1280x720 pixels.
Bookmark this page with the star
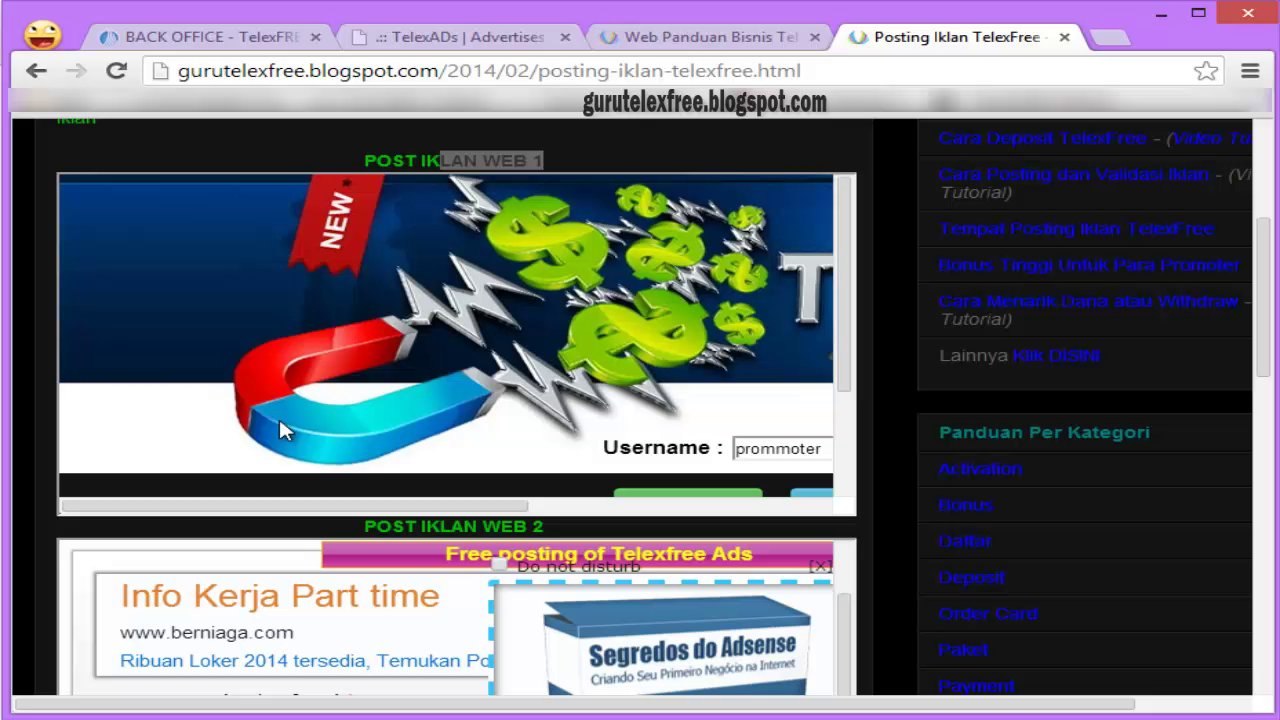coord(1206,71)
